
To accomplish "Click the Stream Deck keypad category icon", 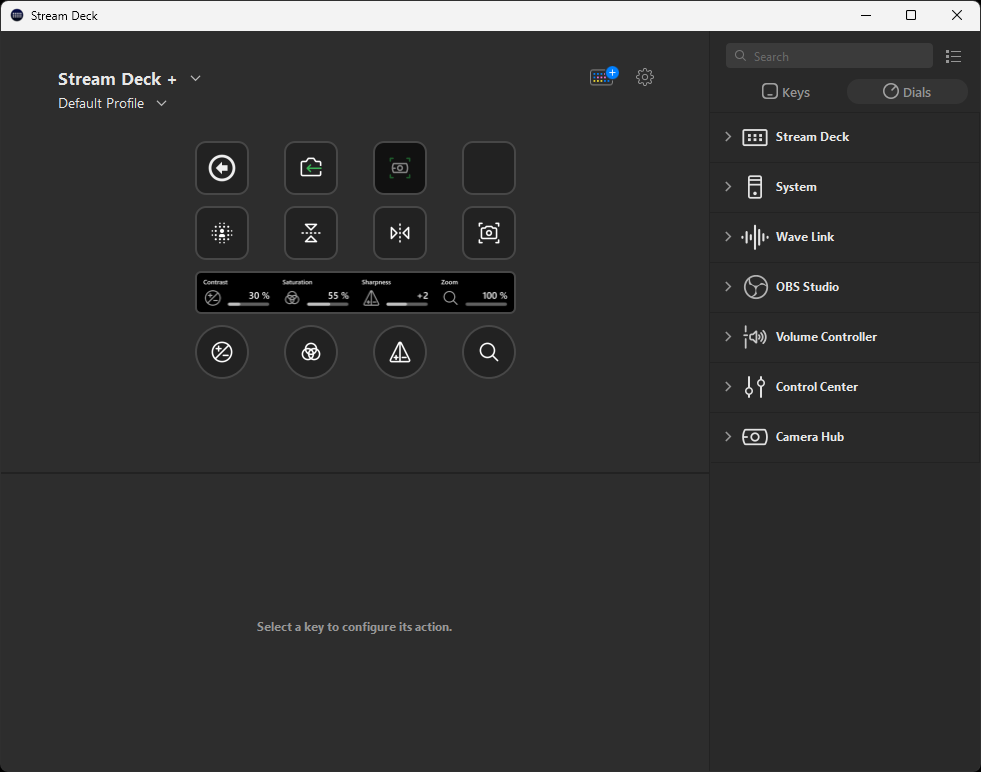I will (x=755, y=137).
